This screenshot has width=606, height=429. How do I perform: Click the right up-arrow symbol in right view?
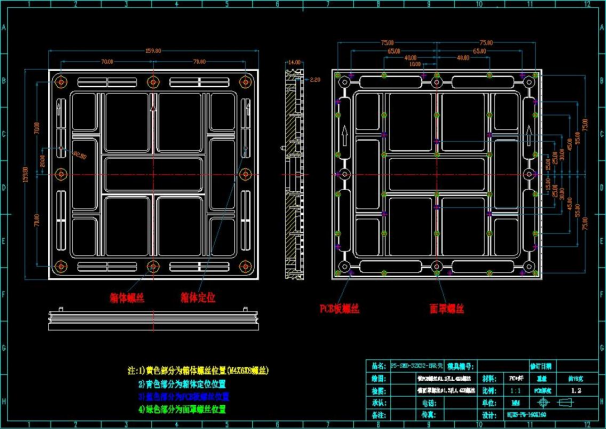pyautogui.click(x=527, y=133)
